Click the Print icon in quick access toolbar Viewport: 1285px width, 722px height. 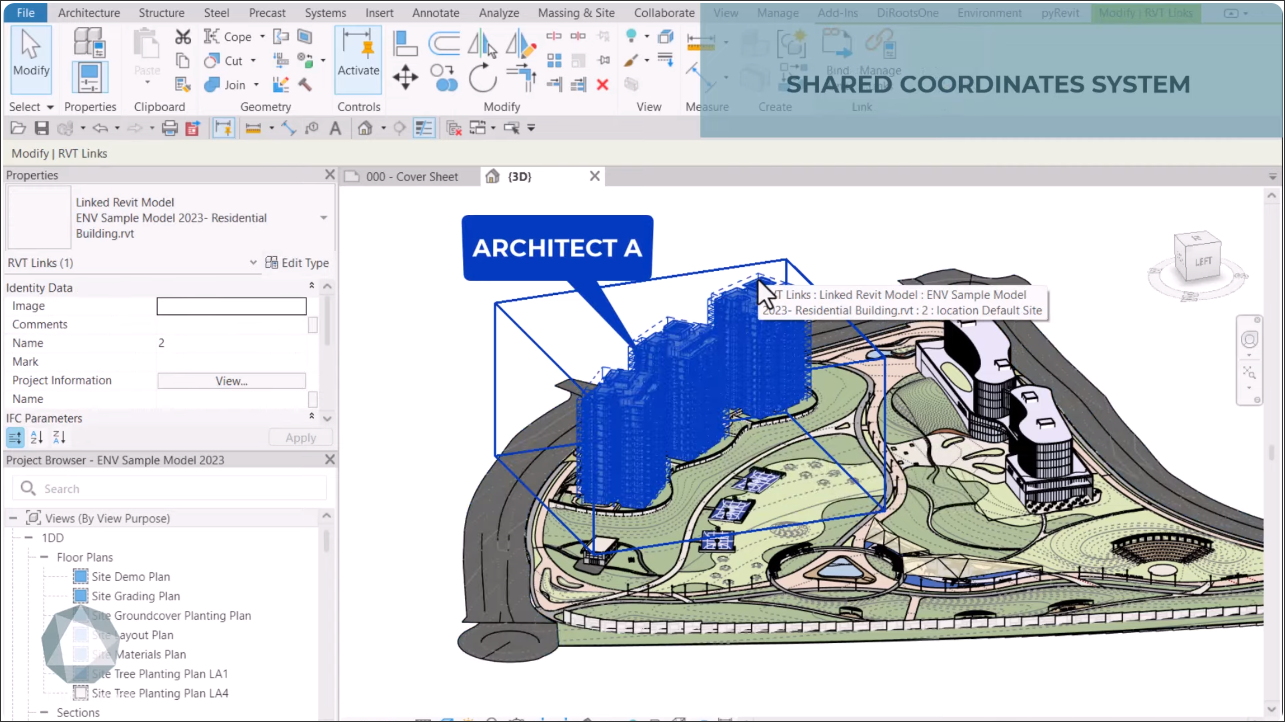click(x=170, y=128)
